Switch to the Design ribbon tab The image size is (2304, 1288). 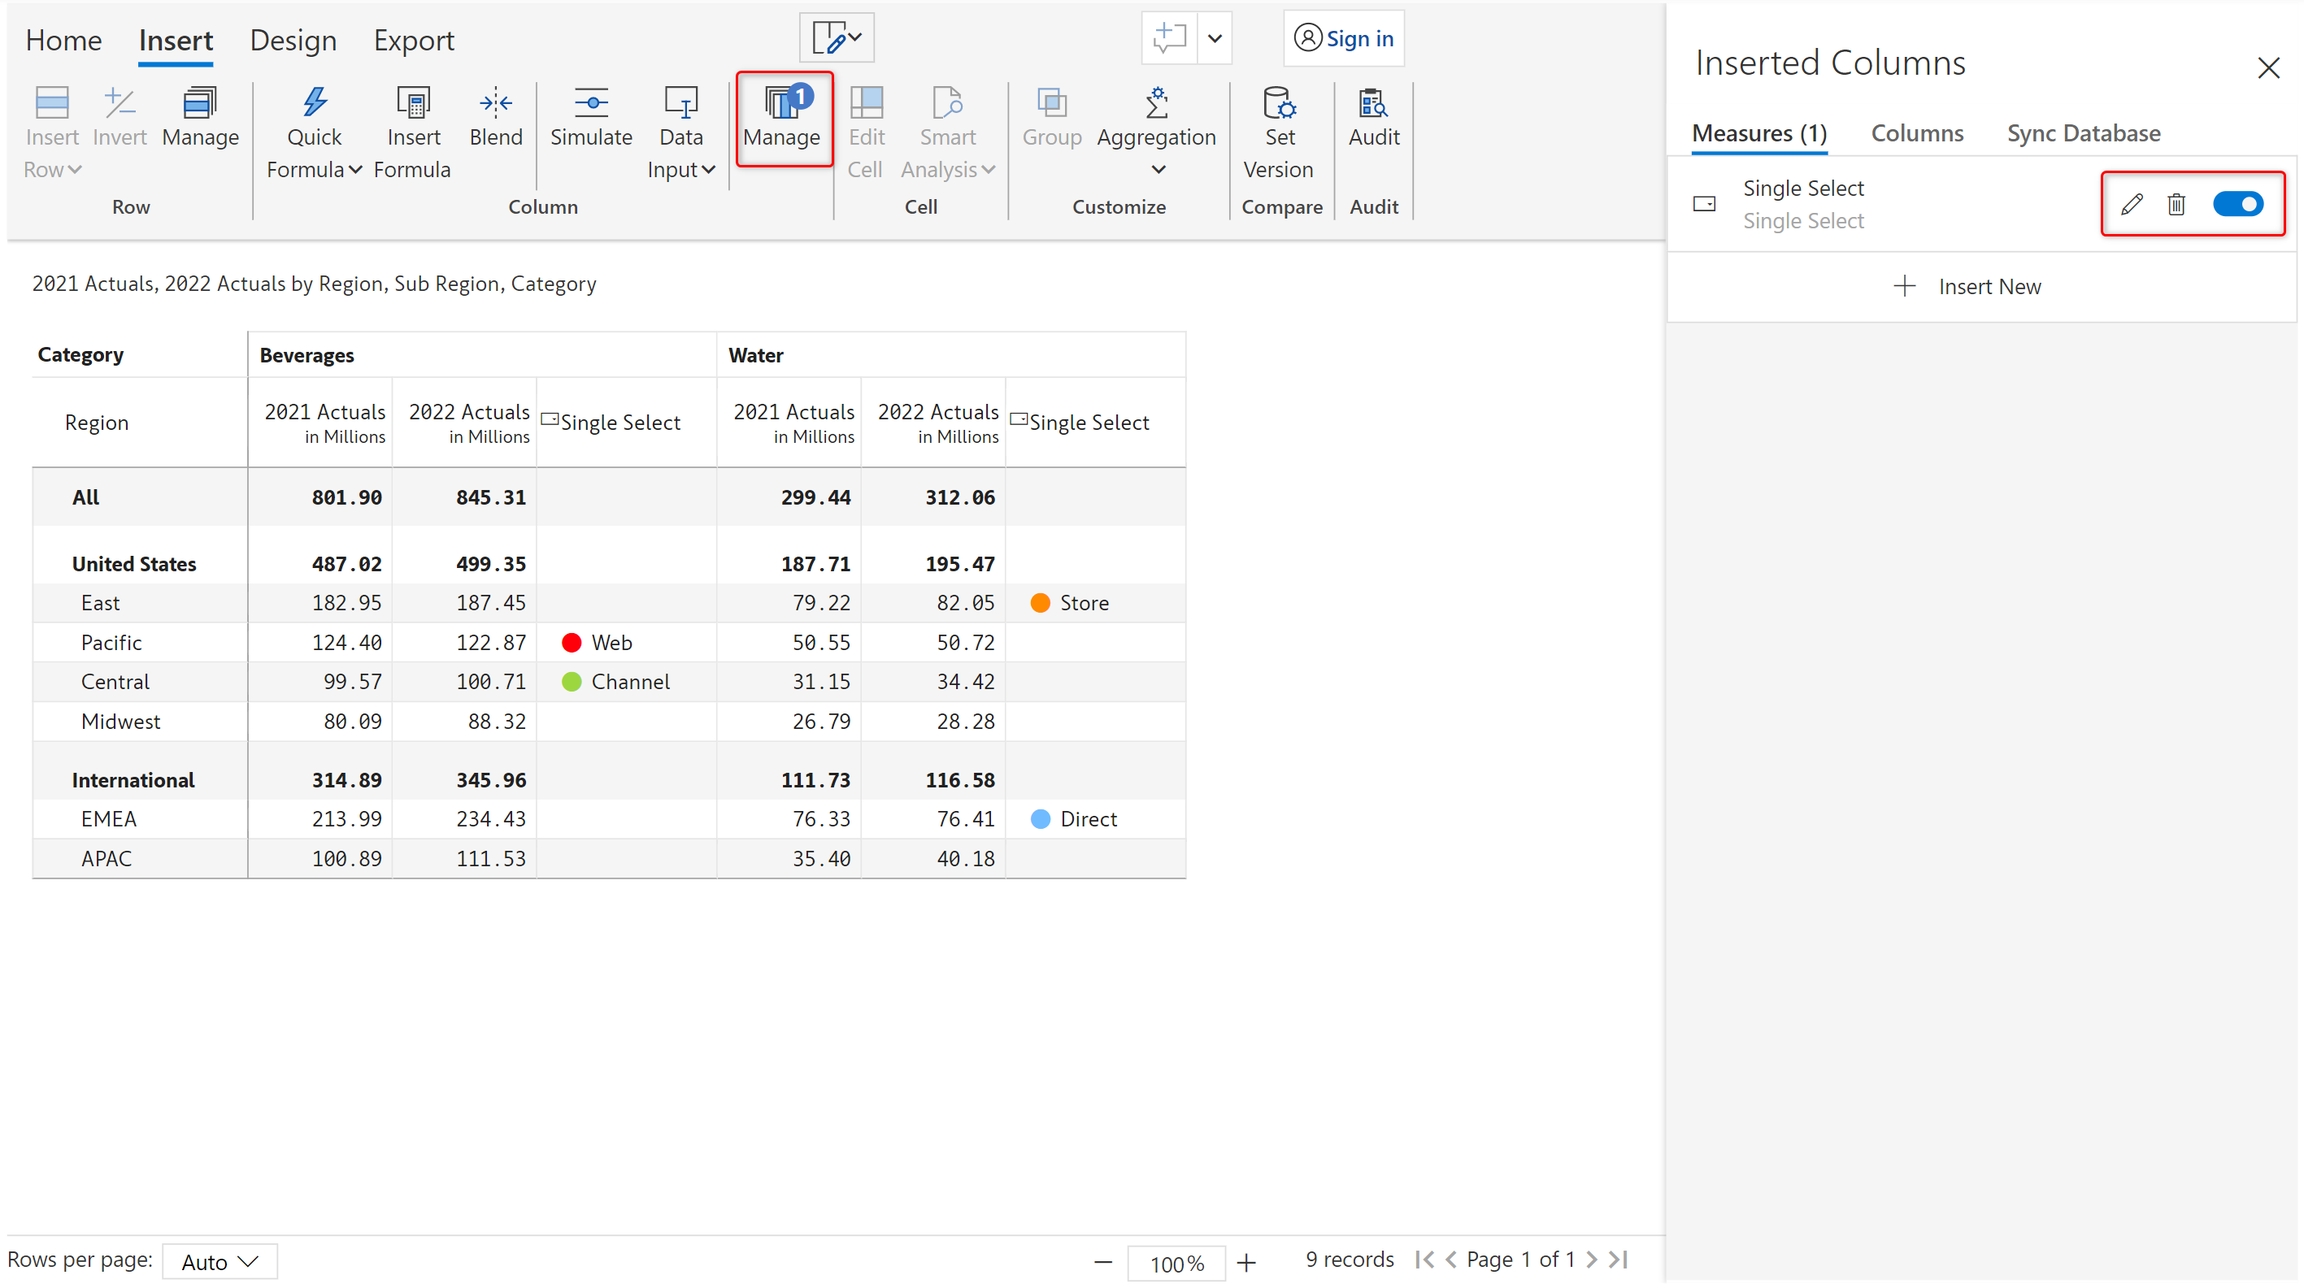point(293,40)
